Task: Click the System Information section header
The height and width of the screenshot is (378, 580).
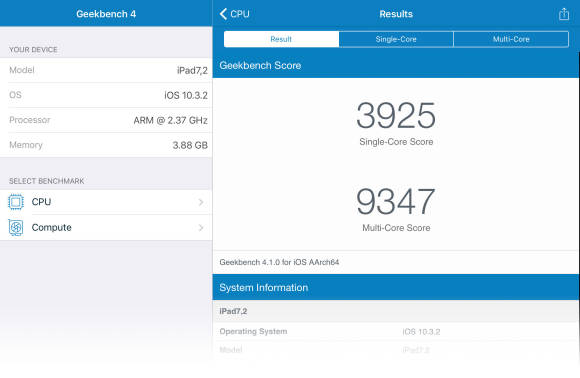Action: pos(396,287)
